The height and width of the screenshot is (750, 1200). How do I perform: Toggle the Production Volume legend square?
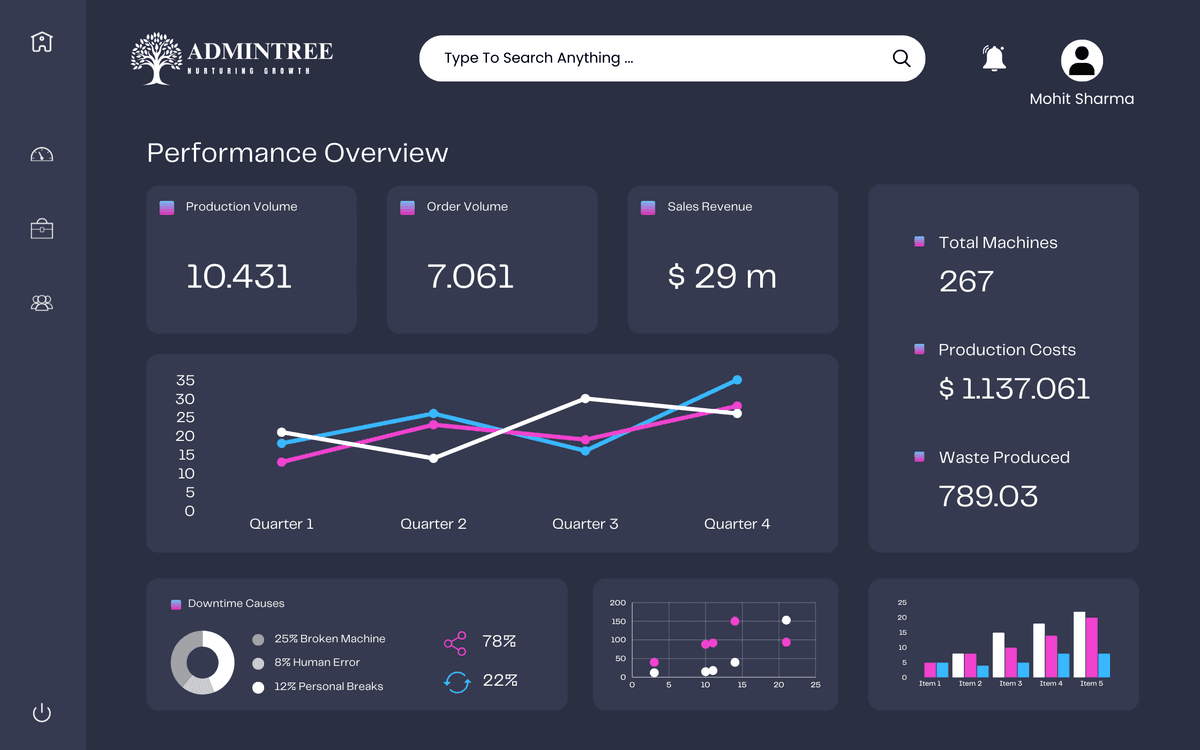point(166,206)
